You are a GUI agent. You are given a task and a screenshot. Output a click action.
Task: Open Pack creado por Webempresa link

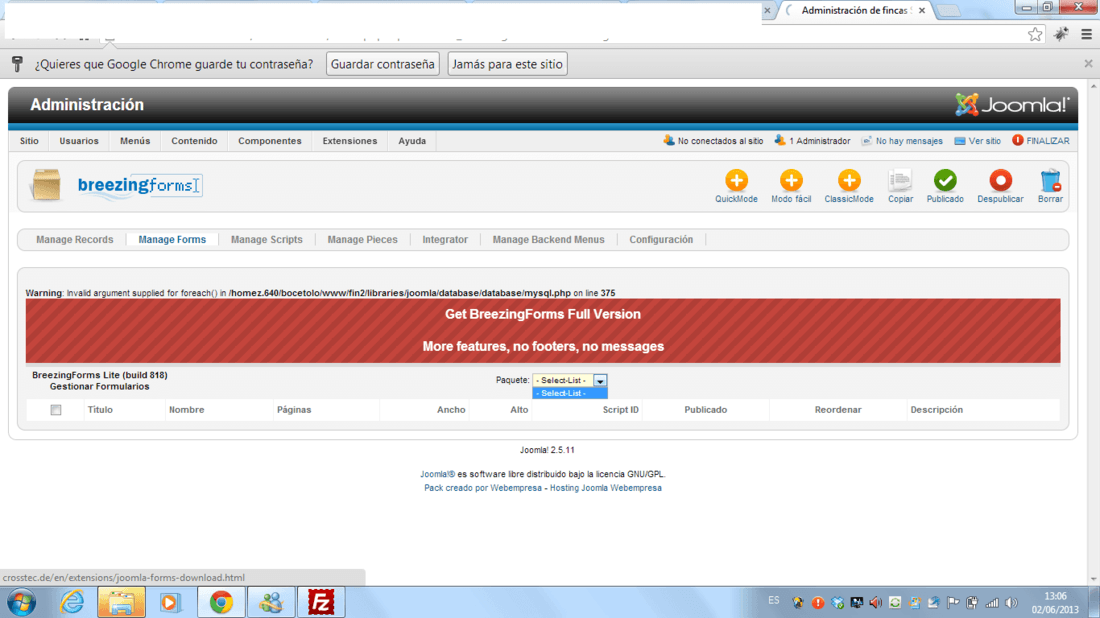483,488
